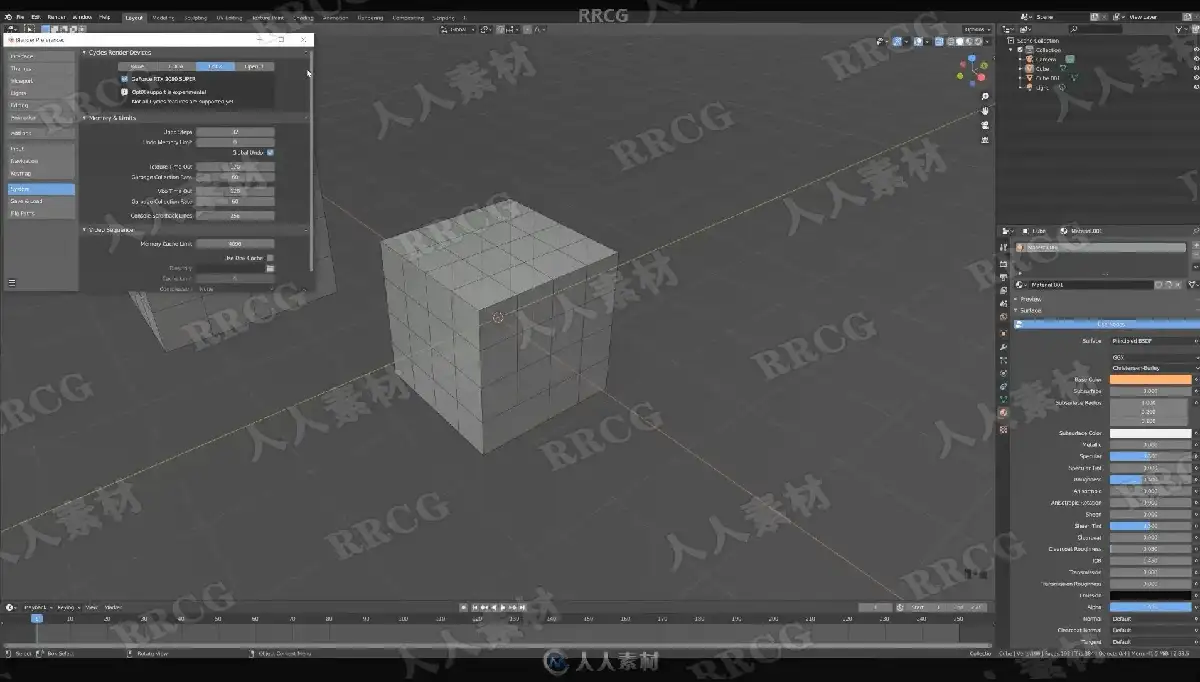The width and height of the screenshot is (1200, 682).
Task: Select Save & Load in Preferences sidebar
Action: [x=39, y=201]
